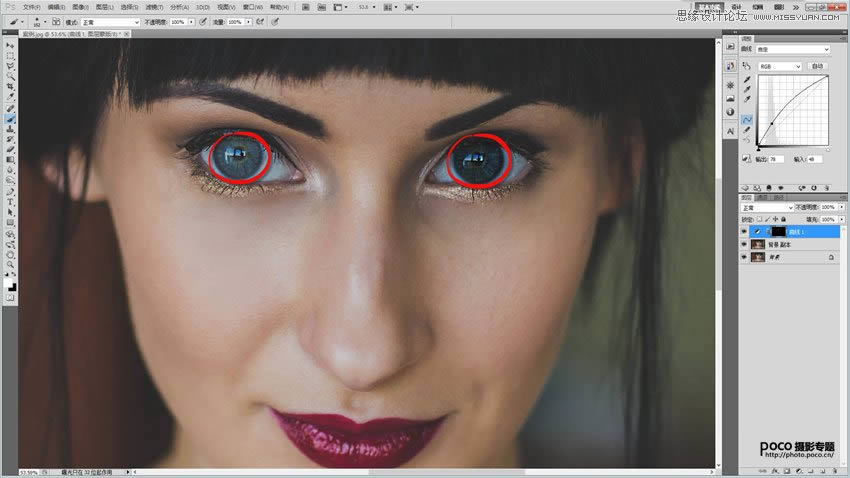Image resolution: width=850 pixels, height=478 pixels.
Task: Toggle visibility of 背景 副本 layer
Action: [x=744, y=244]
